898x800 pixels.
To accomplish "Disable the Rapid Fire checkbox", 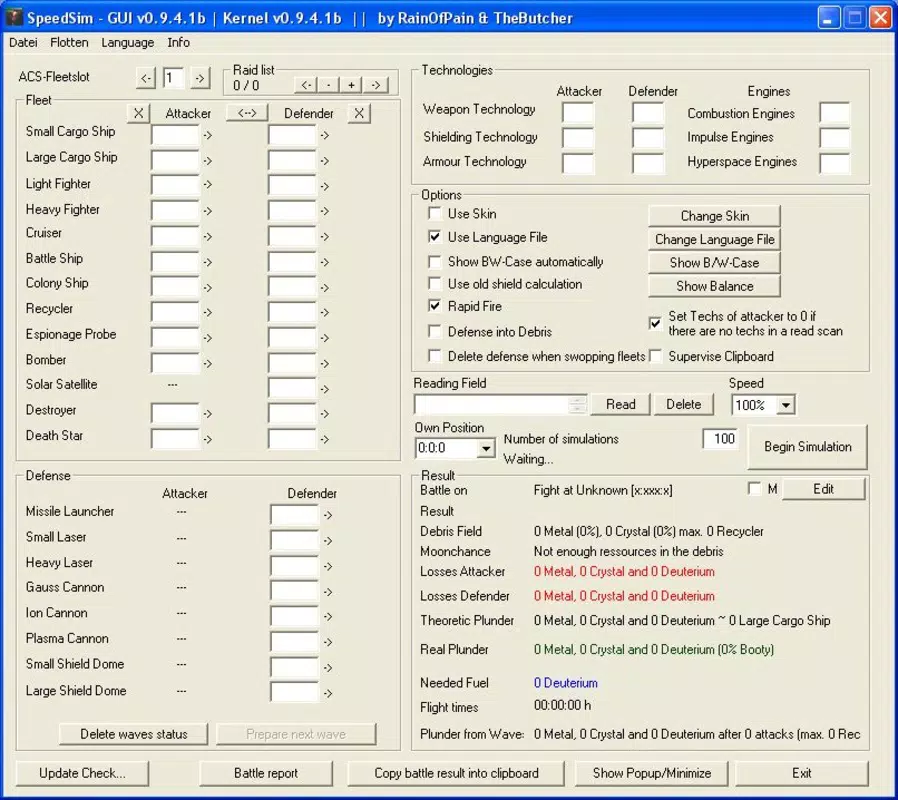I will pyautogui.click(x=435, y=306).
